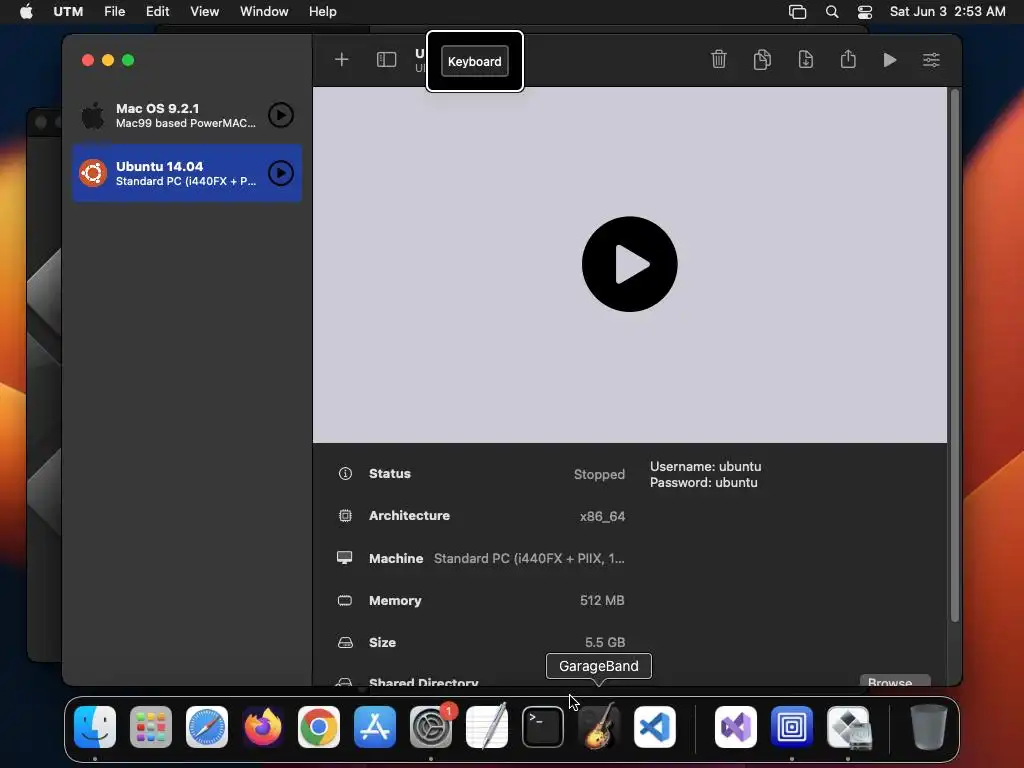
Task: Launch Visual Studio Code from the Dock
Action: (654, 727)
